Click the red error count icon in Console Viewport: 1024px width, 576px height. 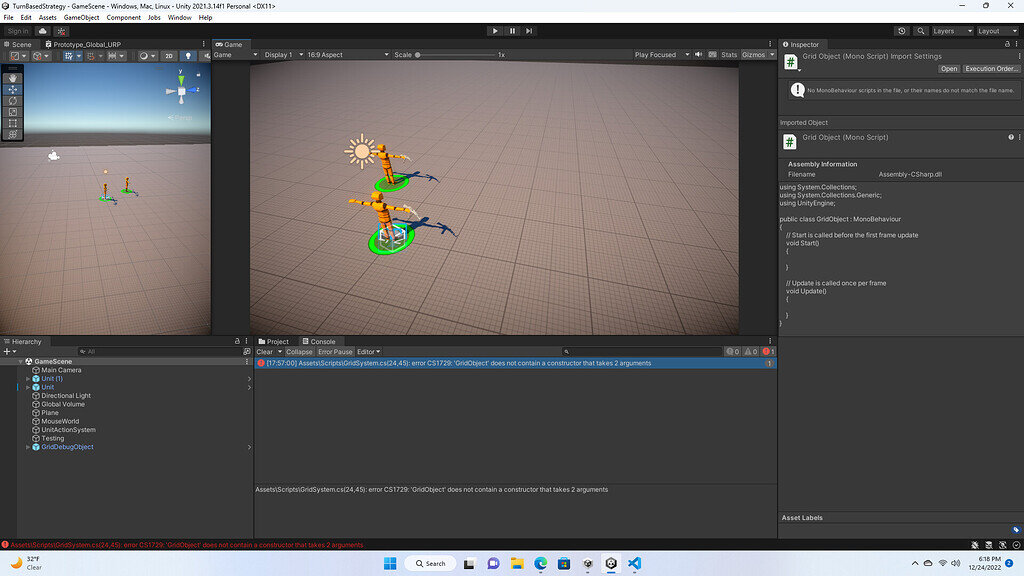pyautogui.click(x=767, y=351)
